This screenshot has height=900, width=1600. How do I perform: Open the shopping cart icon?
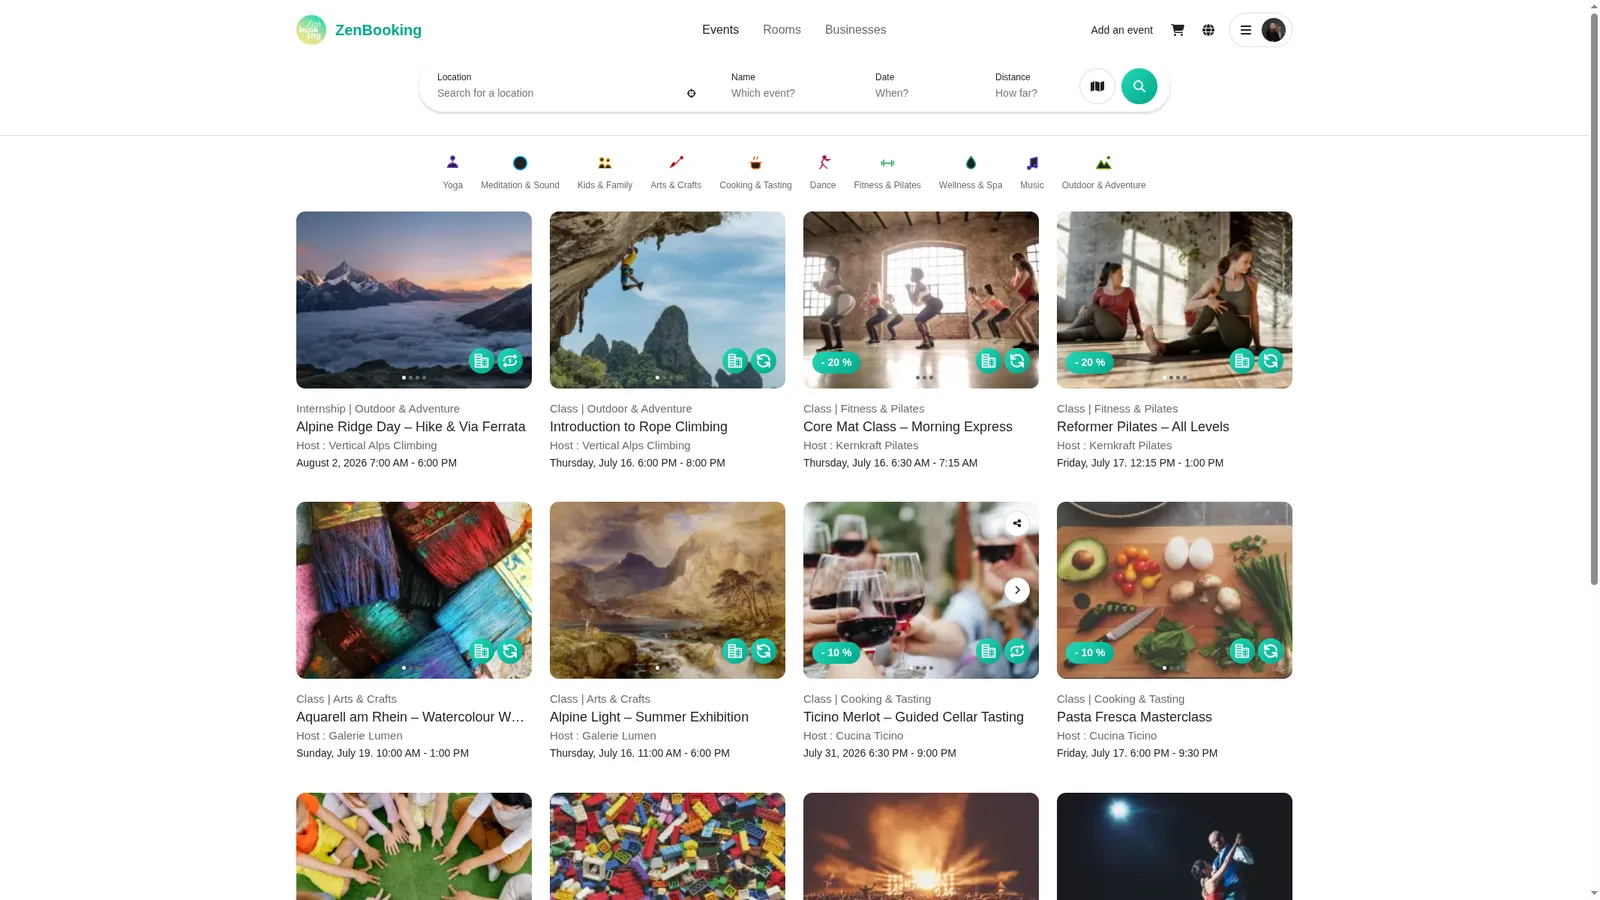pyautogui.click(x=1177, y=30)
